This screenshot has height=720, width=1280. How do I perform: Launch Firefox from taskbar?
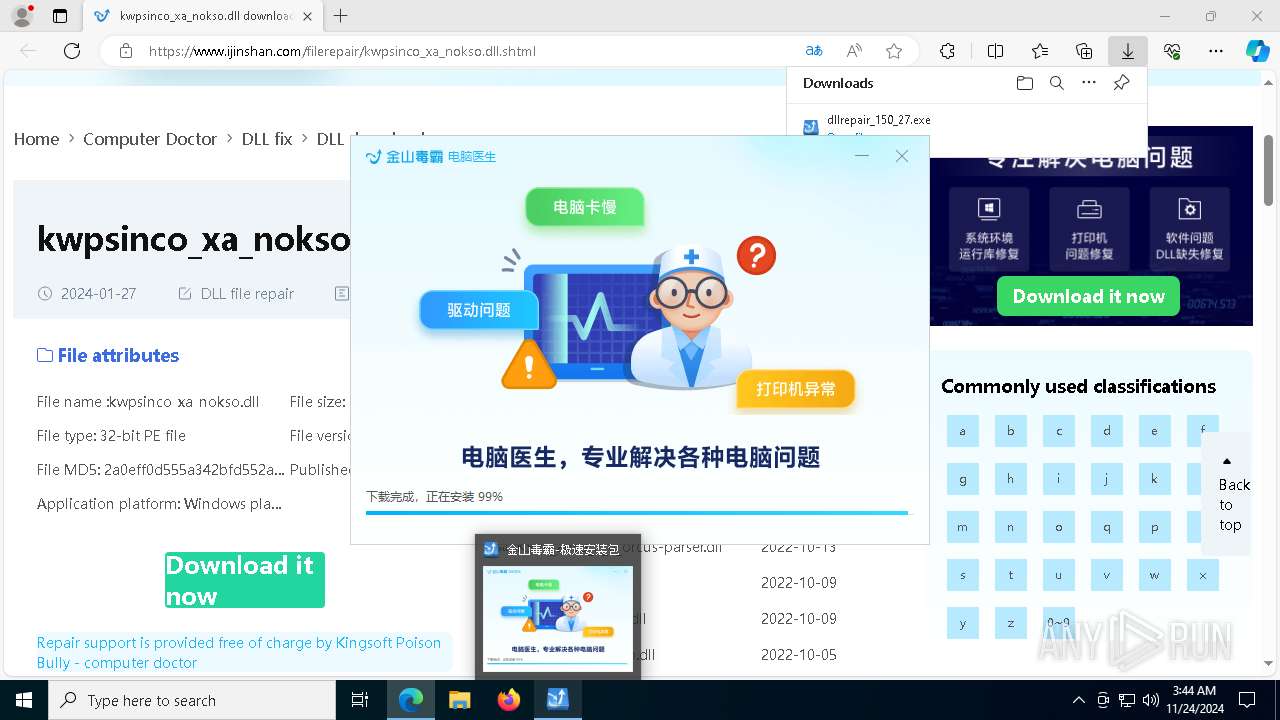(x=509, y=700)
